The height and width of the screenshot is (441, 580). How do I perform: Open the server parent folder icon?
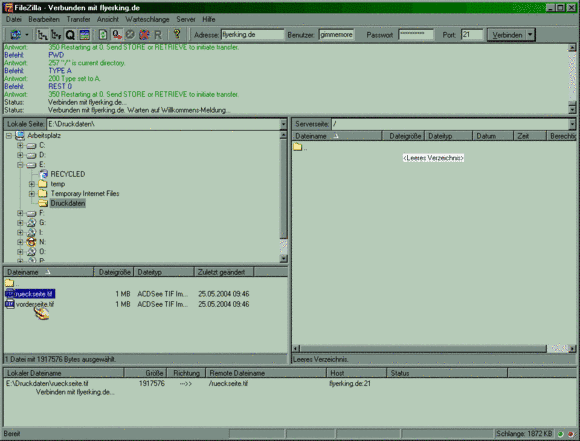[298, 147]
